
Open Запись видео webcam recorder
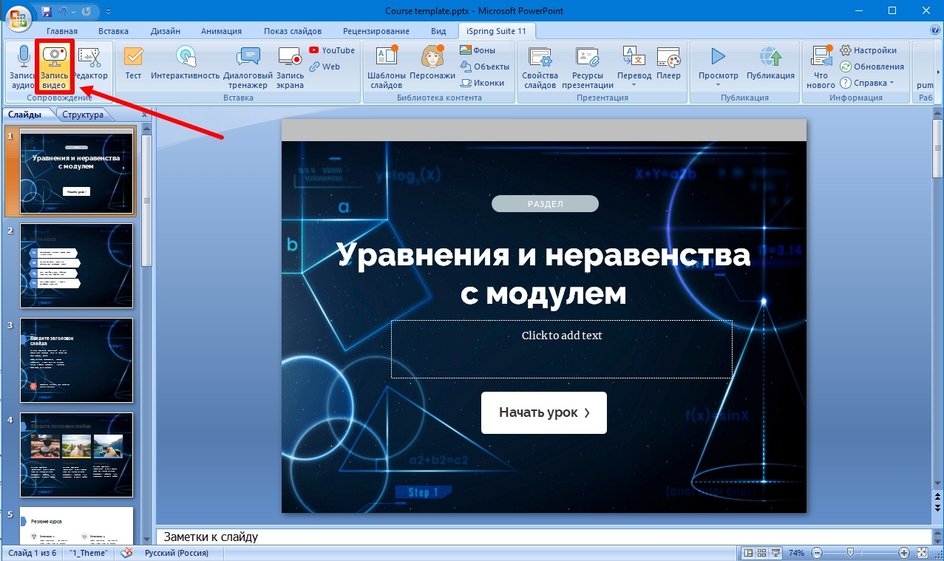(54, 66)
